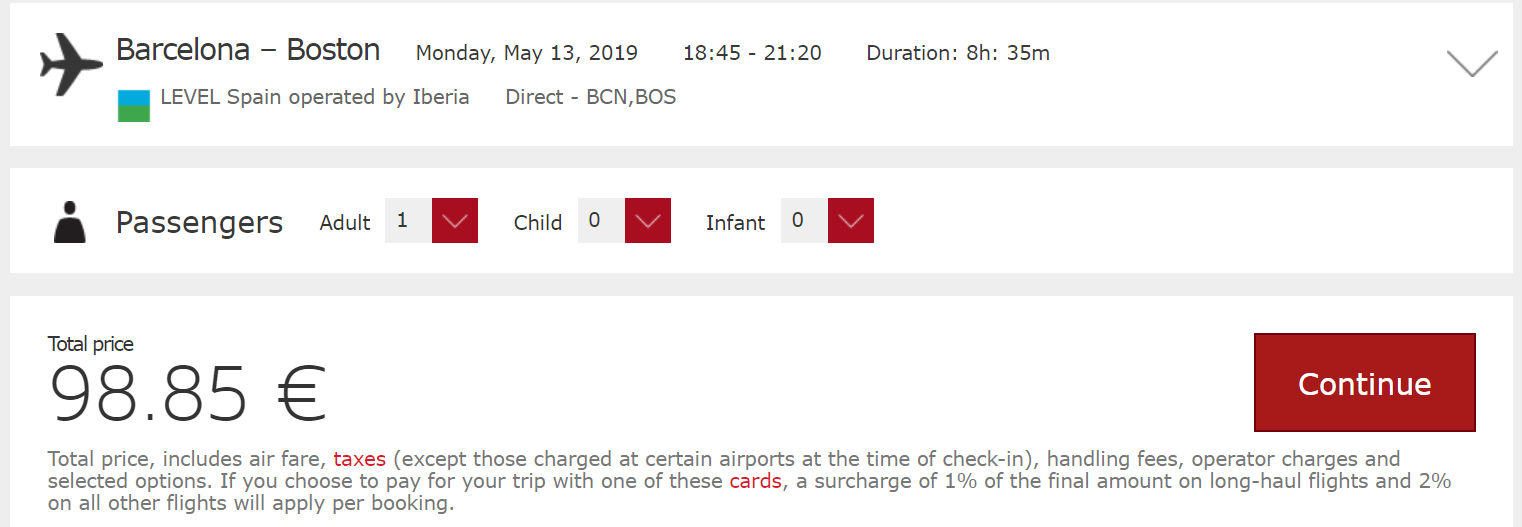Click the airplane icon beside Barcelona – Boston
Screen dimensions: 1522x527
click(x=70, y=65)
